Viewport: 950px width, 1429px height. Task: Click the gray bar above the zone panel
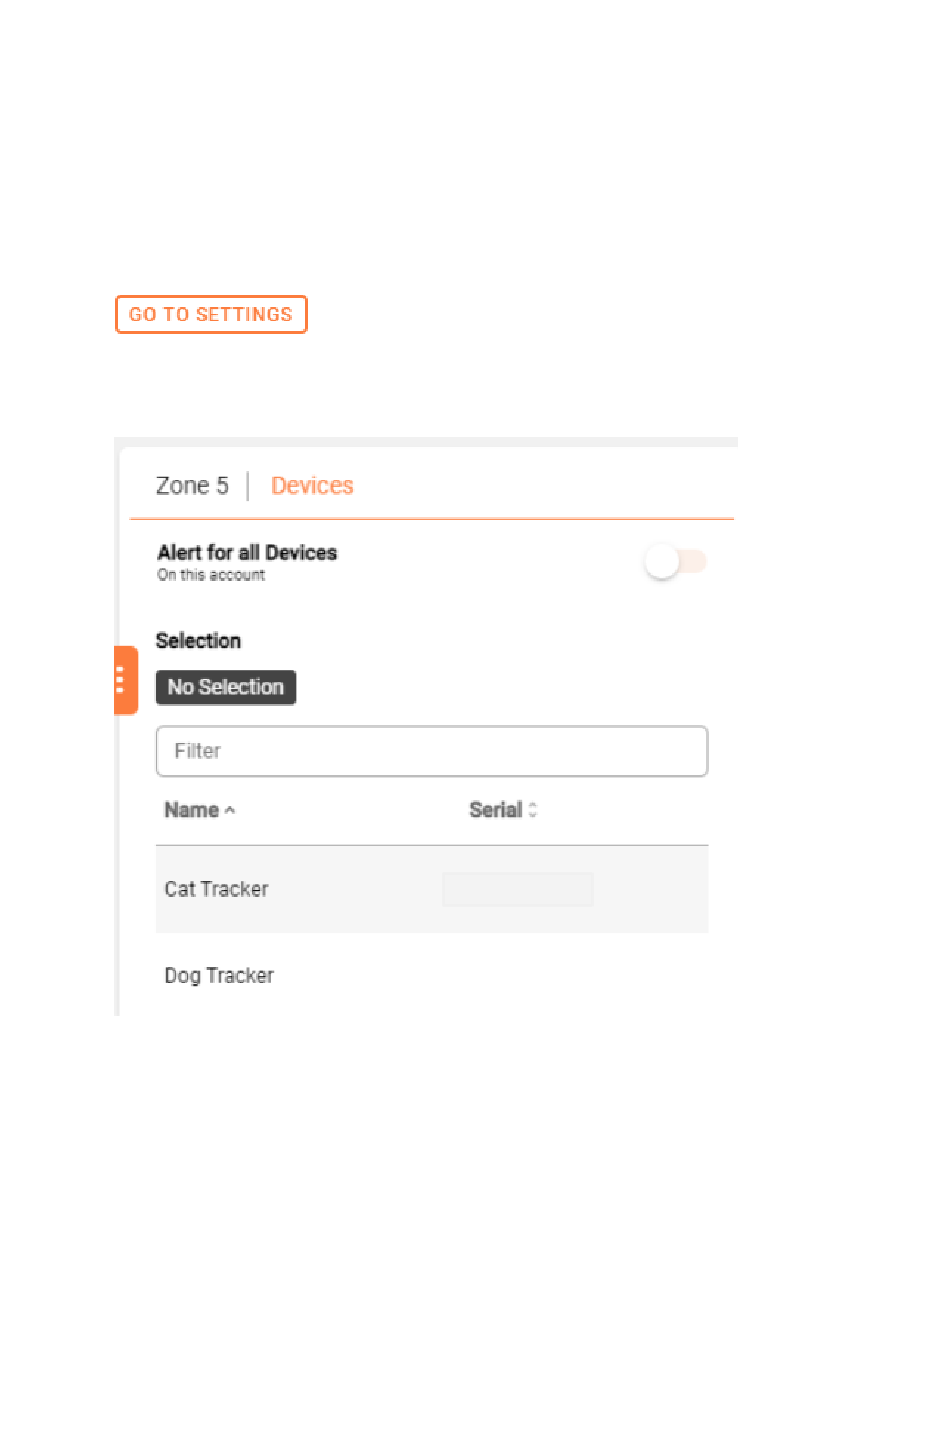click(426, 442)
